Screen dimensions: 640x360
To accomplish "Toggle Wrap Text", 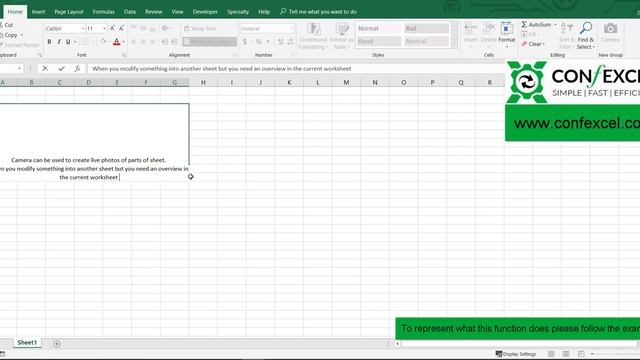I will 200,28.
